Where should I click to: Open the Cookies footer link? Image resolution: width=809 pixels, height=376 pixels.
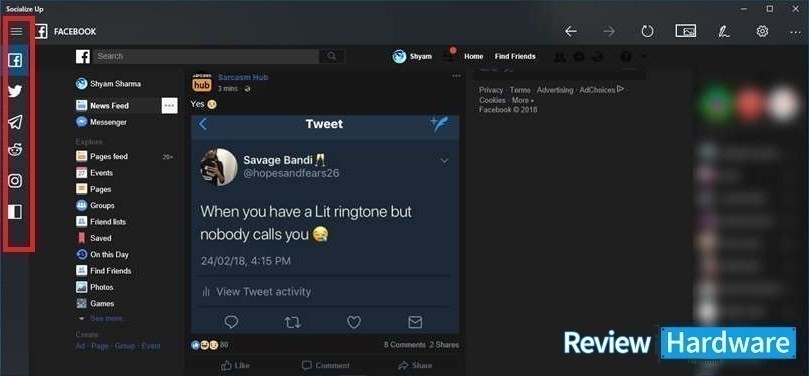tap(492, 100)
